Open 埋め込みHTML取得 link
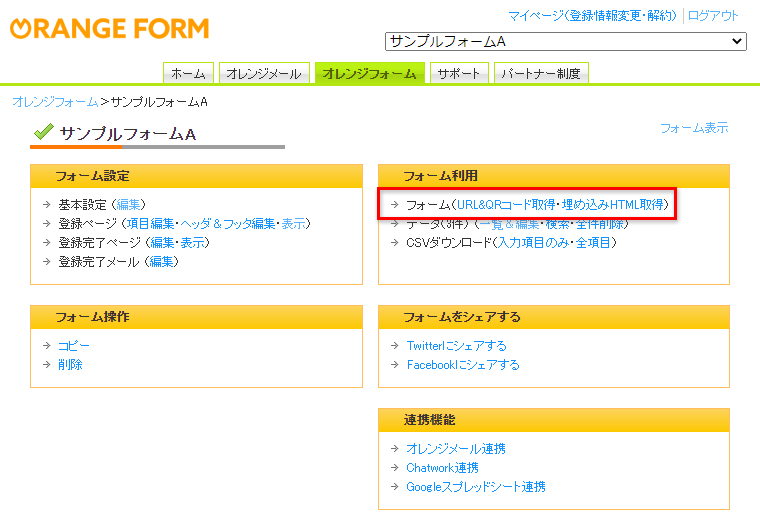 click(x=613, y=205)
